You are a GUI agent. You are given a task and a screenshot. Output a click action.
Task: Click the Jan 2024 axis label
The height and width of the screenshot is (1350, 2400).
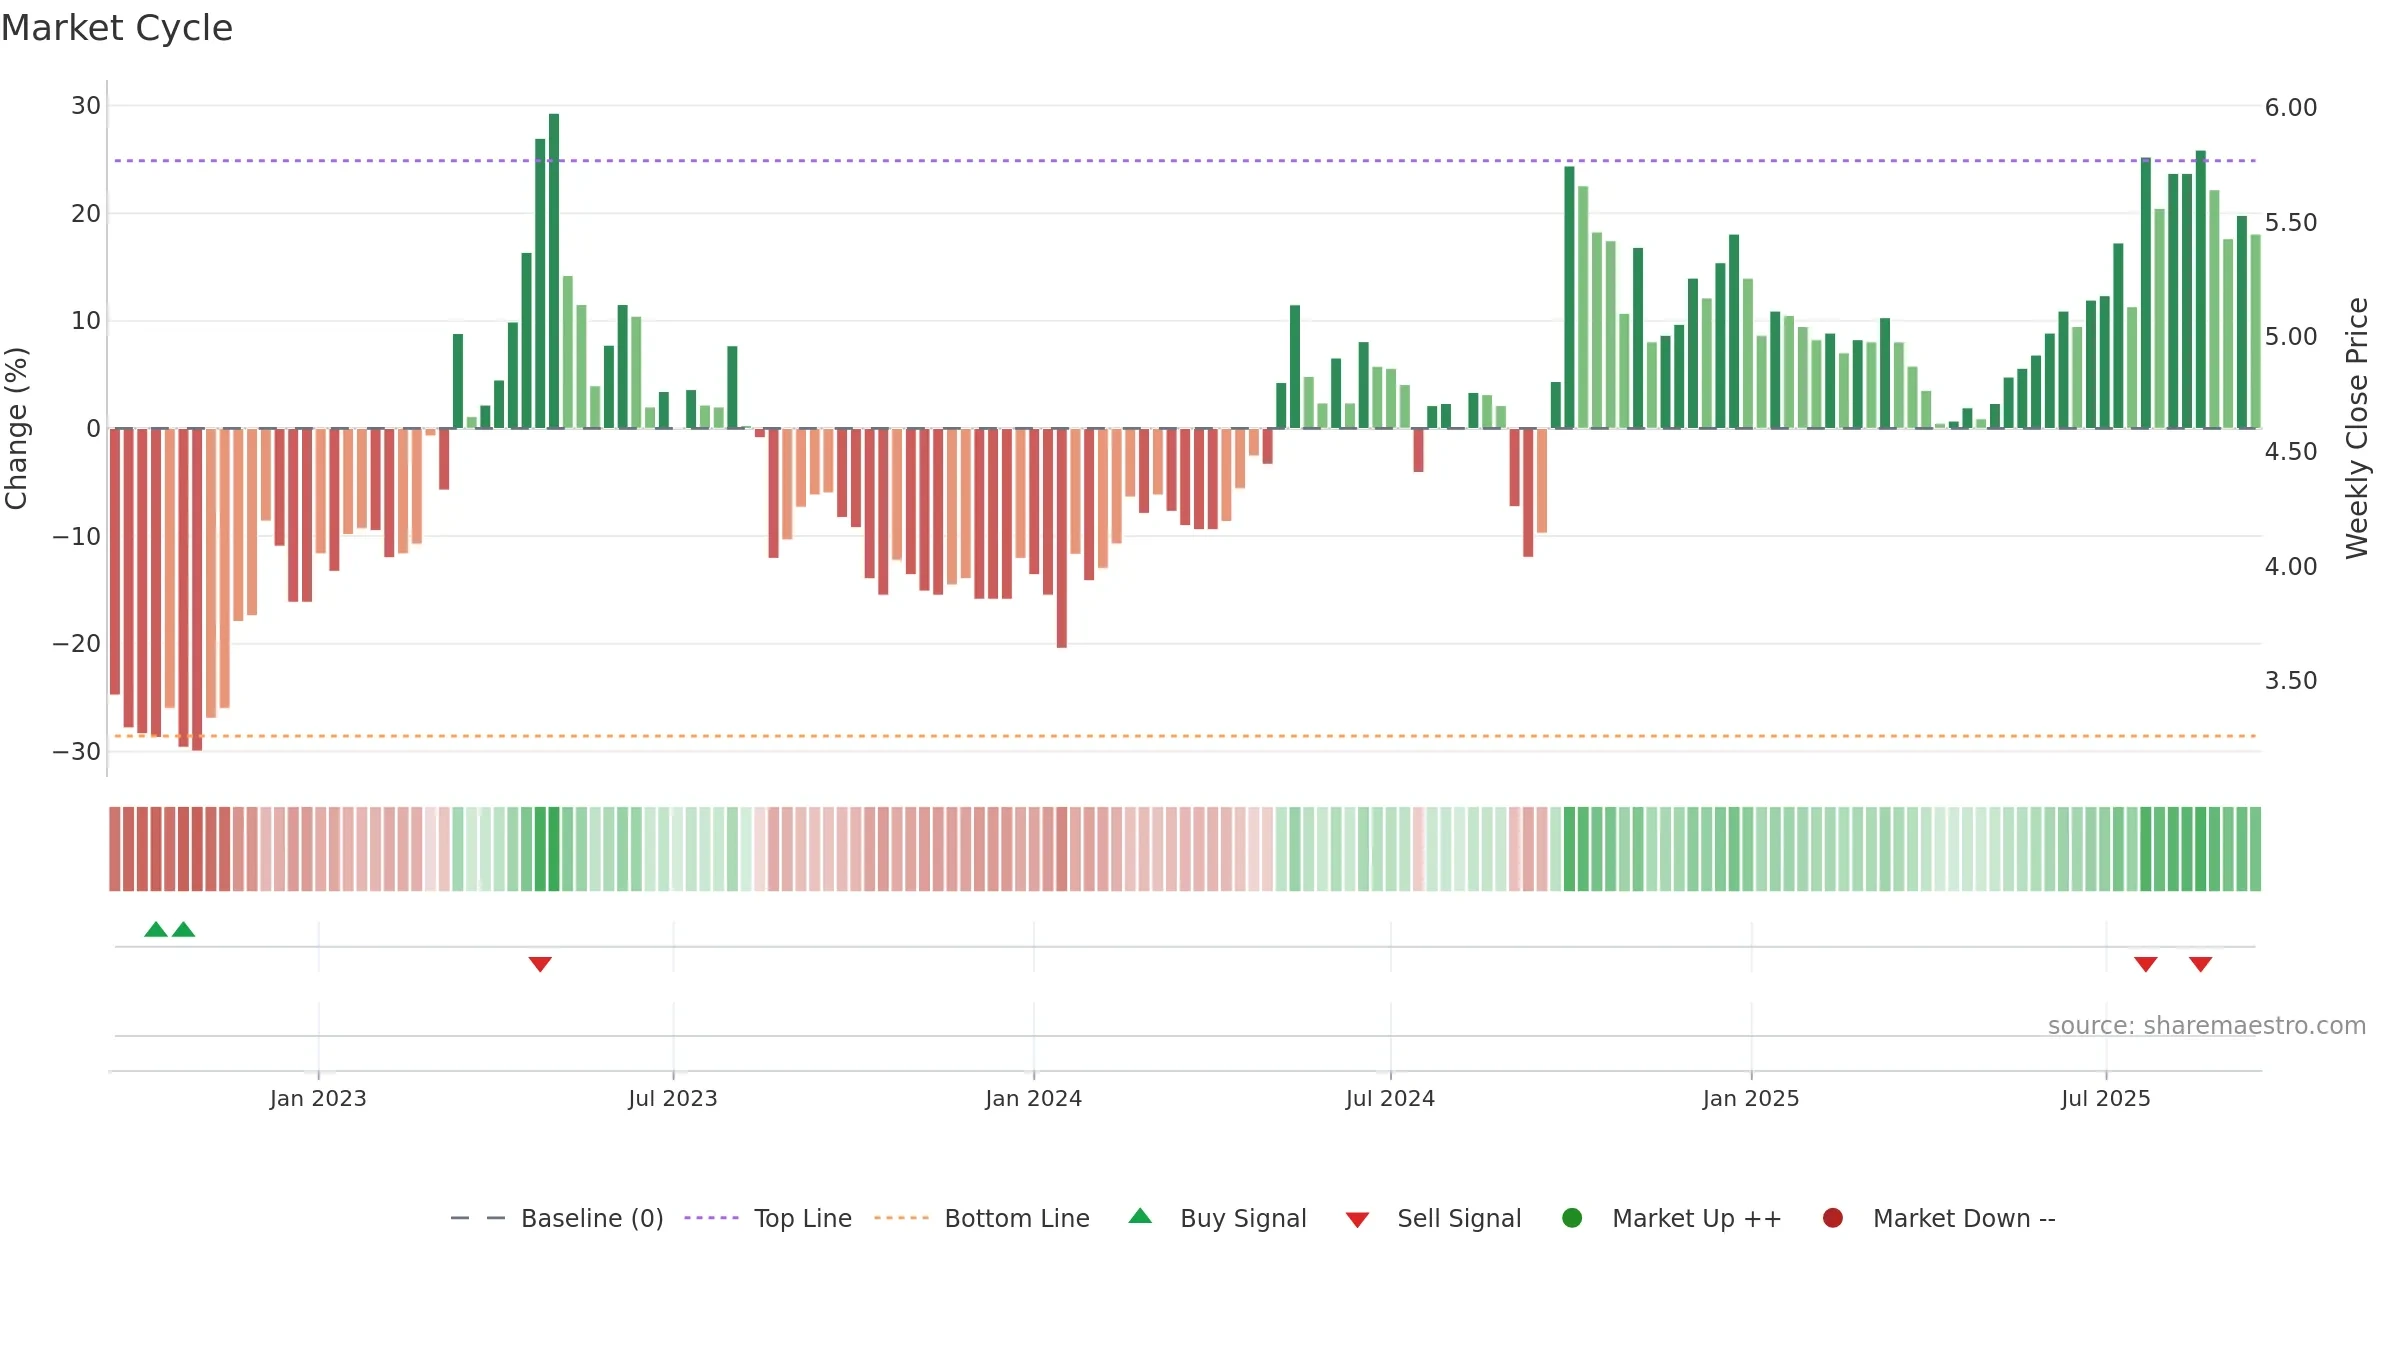[x=1034, y=1098]
